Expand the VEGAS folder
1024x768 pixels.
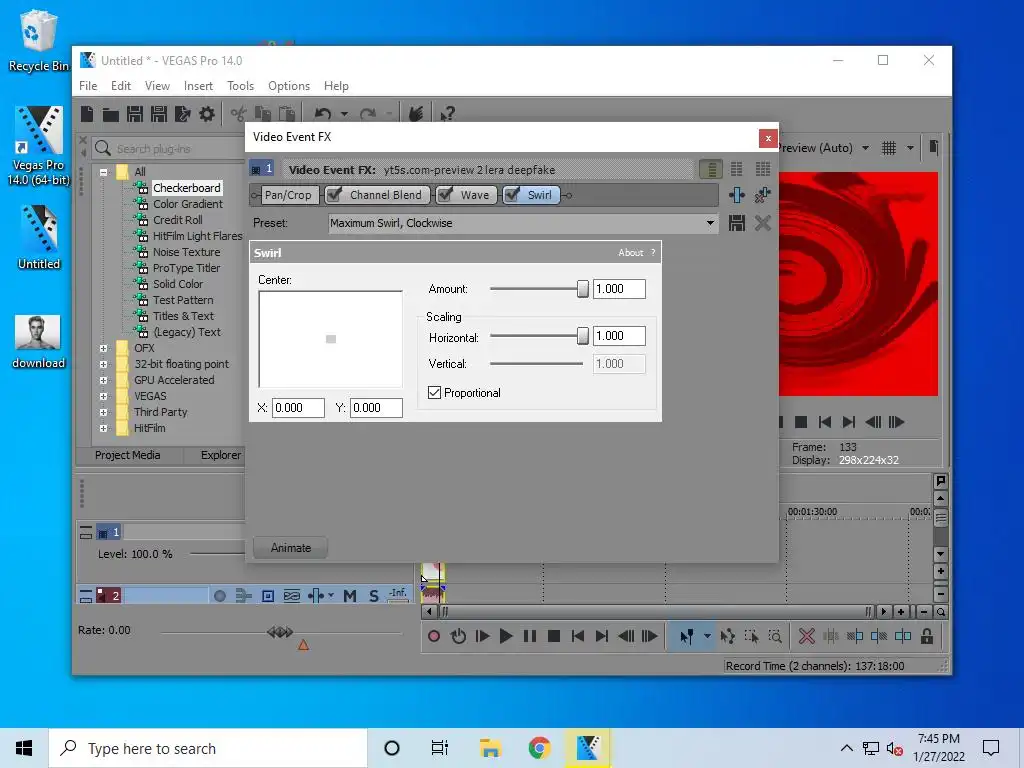[103, 396]
